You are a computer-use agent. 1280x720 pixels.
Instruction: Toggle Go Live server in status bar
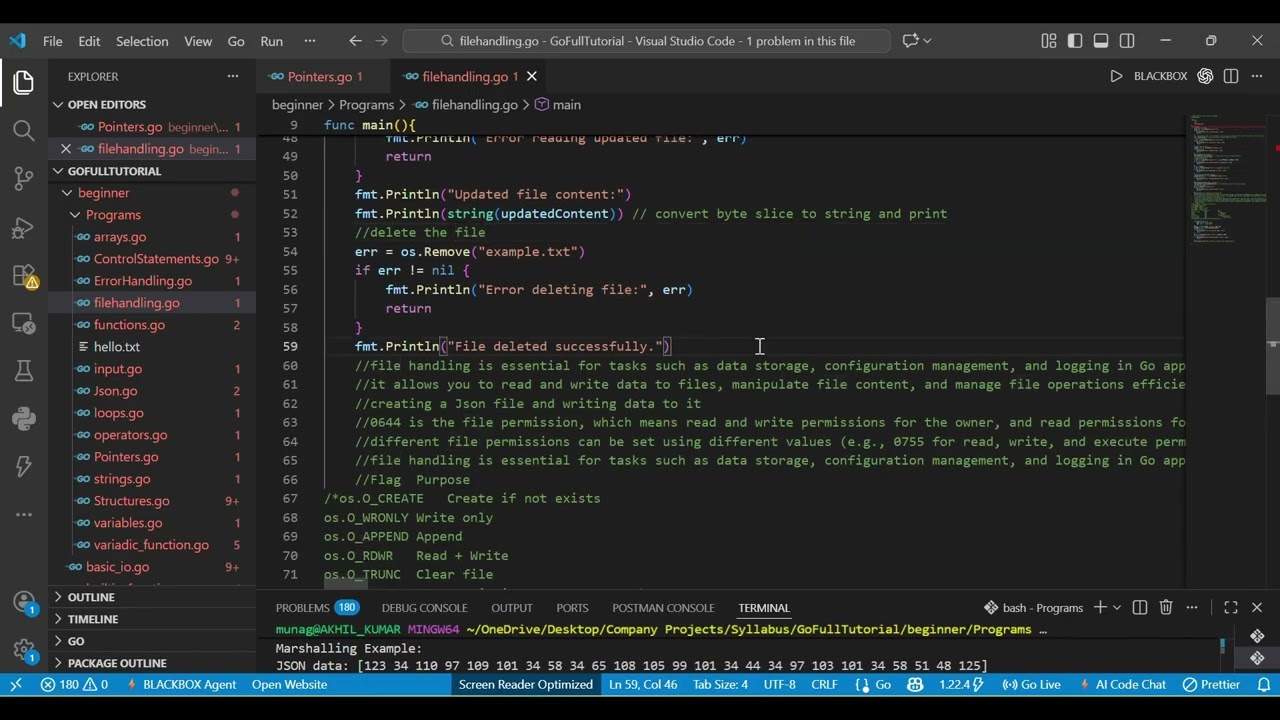pos(1031,685)
